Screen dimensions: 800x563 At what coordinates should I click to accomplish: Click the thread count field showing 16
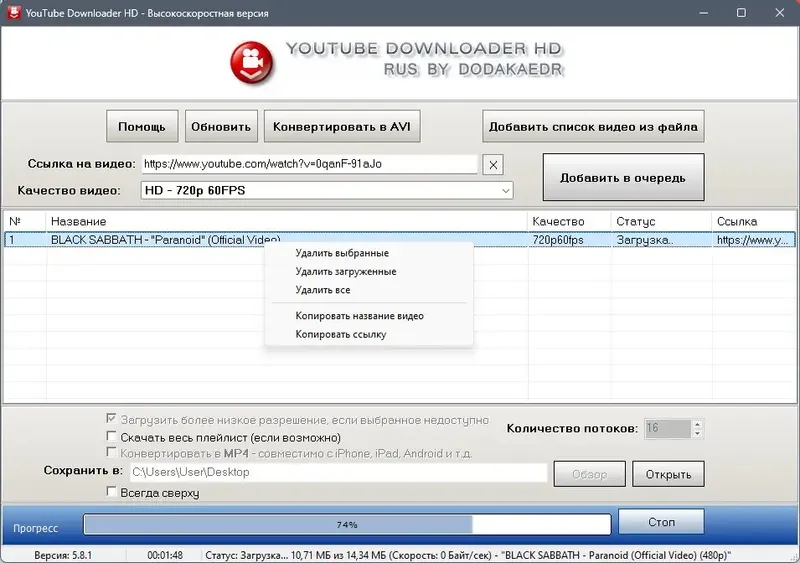[667, 428]
